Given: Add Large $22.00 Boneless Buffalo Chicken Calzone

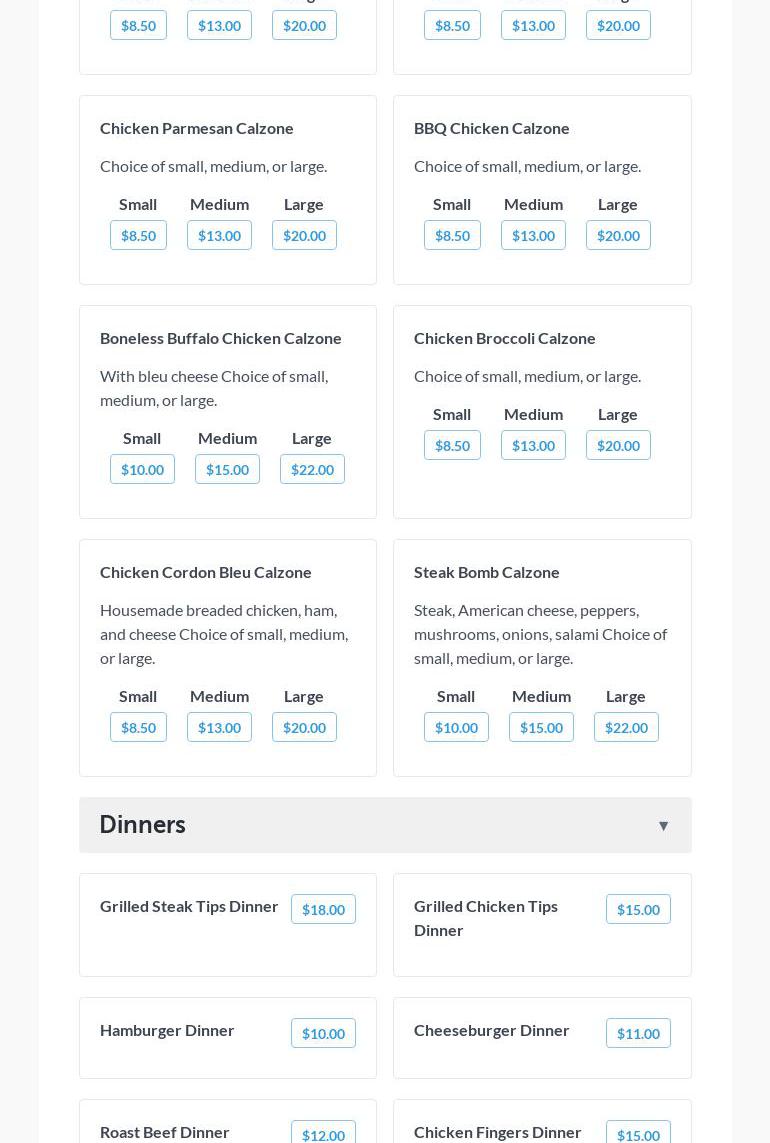Looking at the screenshot, I should coord(312,470).
